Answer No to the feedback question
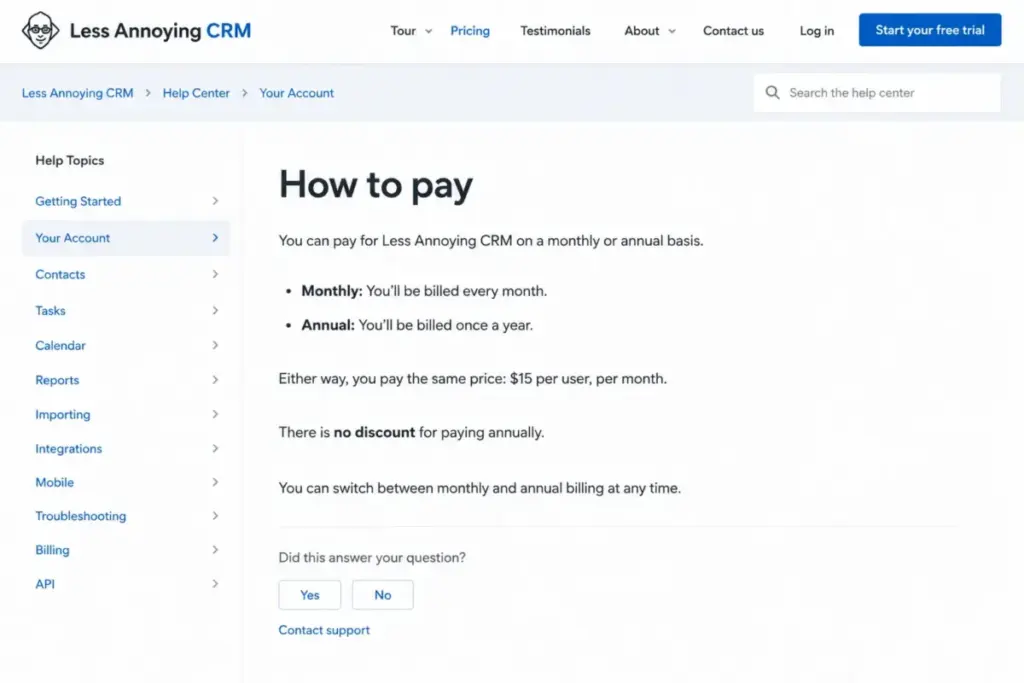This screenshot has height=683, width=1024. click(383, 595)
